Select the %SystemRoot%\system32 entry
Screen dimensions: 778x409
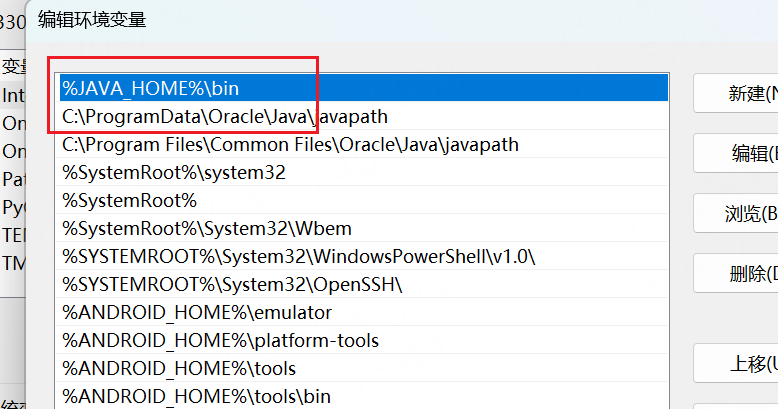coord(363,172)
